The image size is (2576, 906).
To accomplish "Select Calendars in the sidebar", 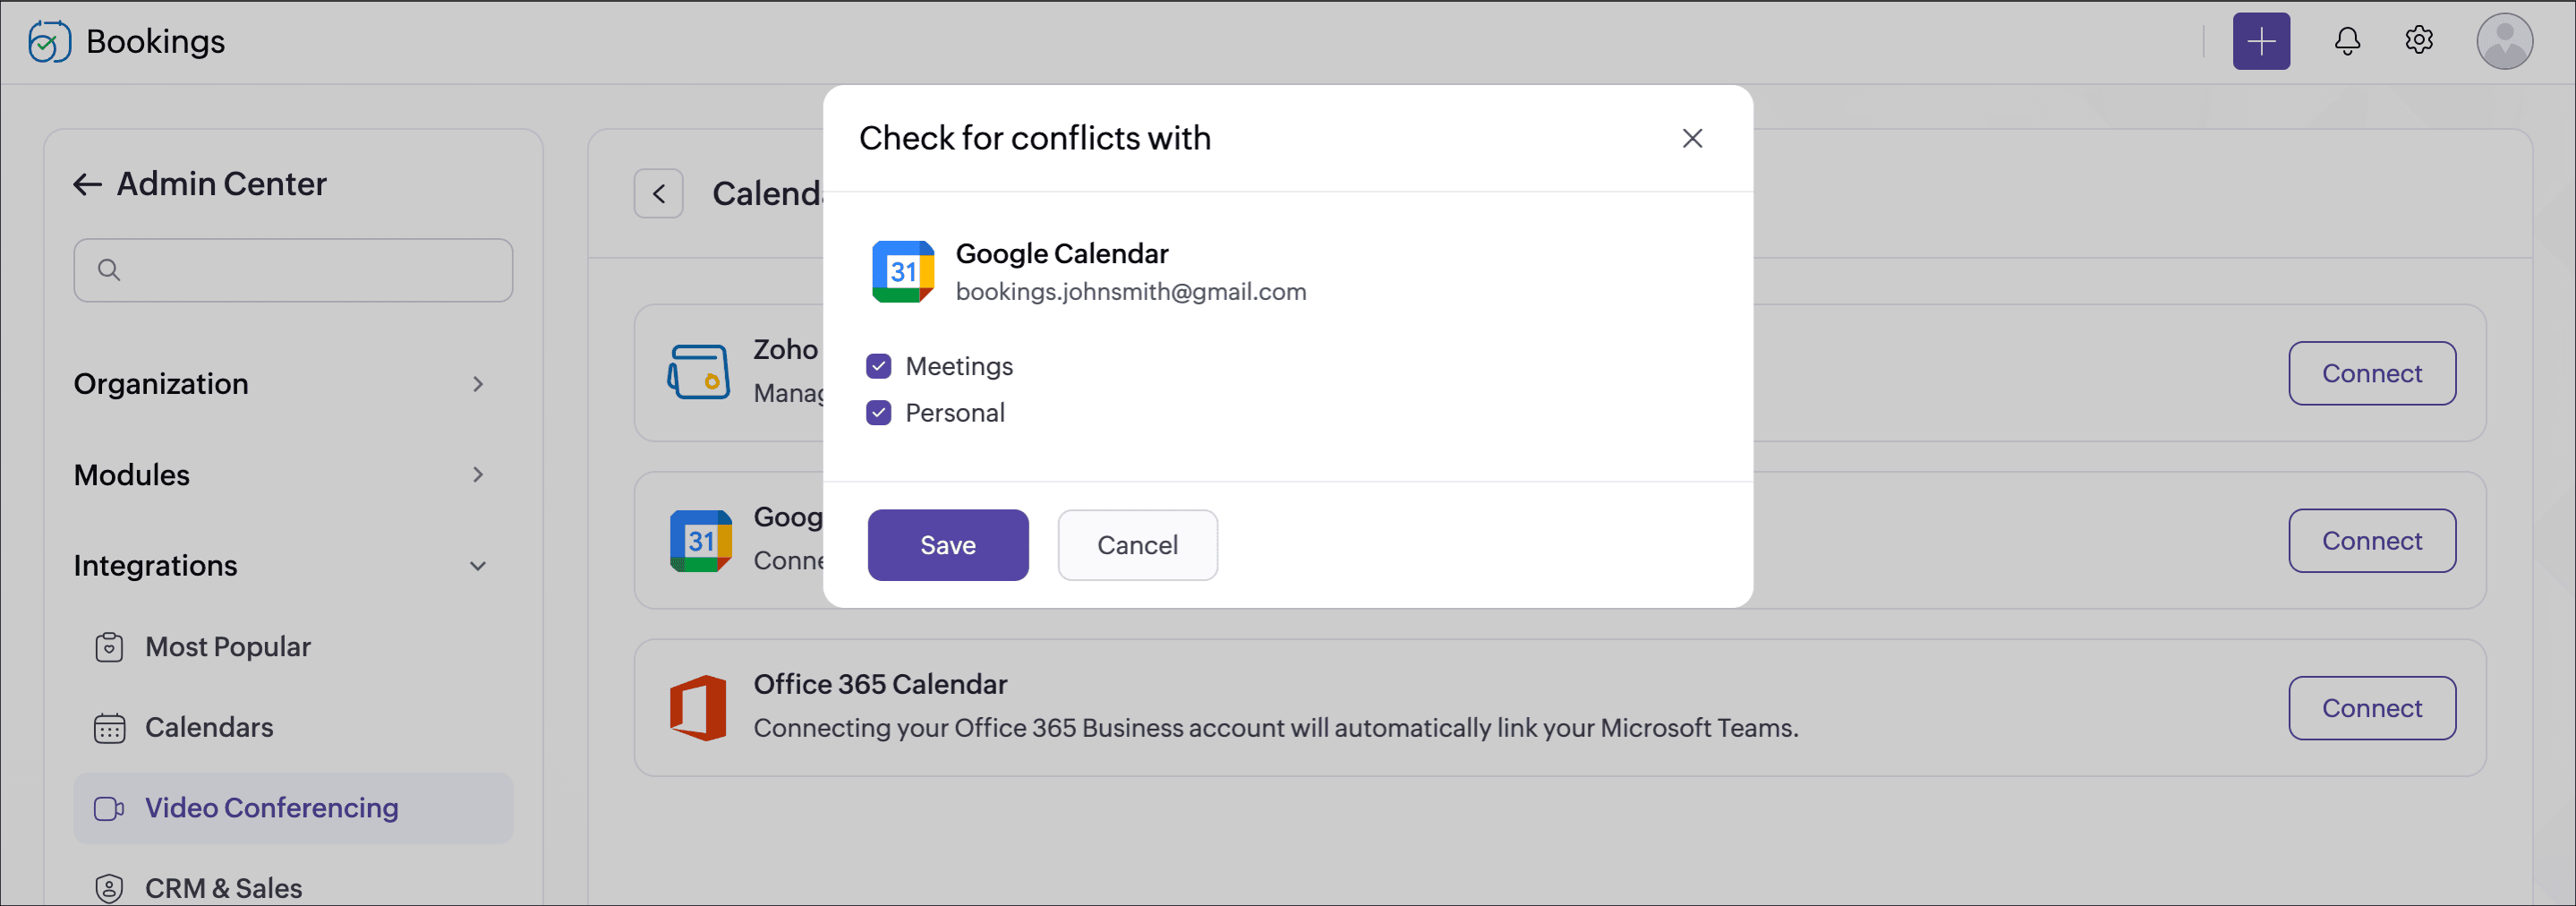I will 209,728.
